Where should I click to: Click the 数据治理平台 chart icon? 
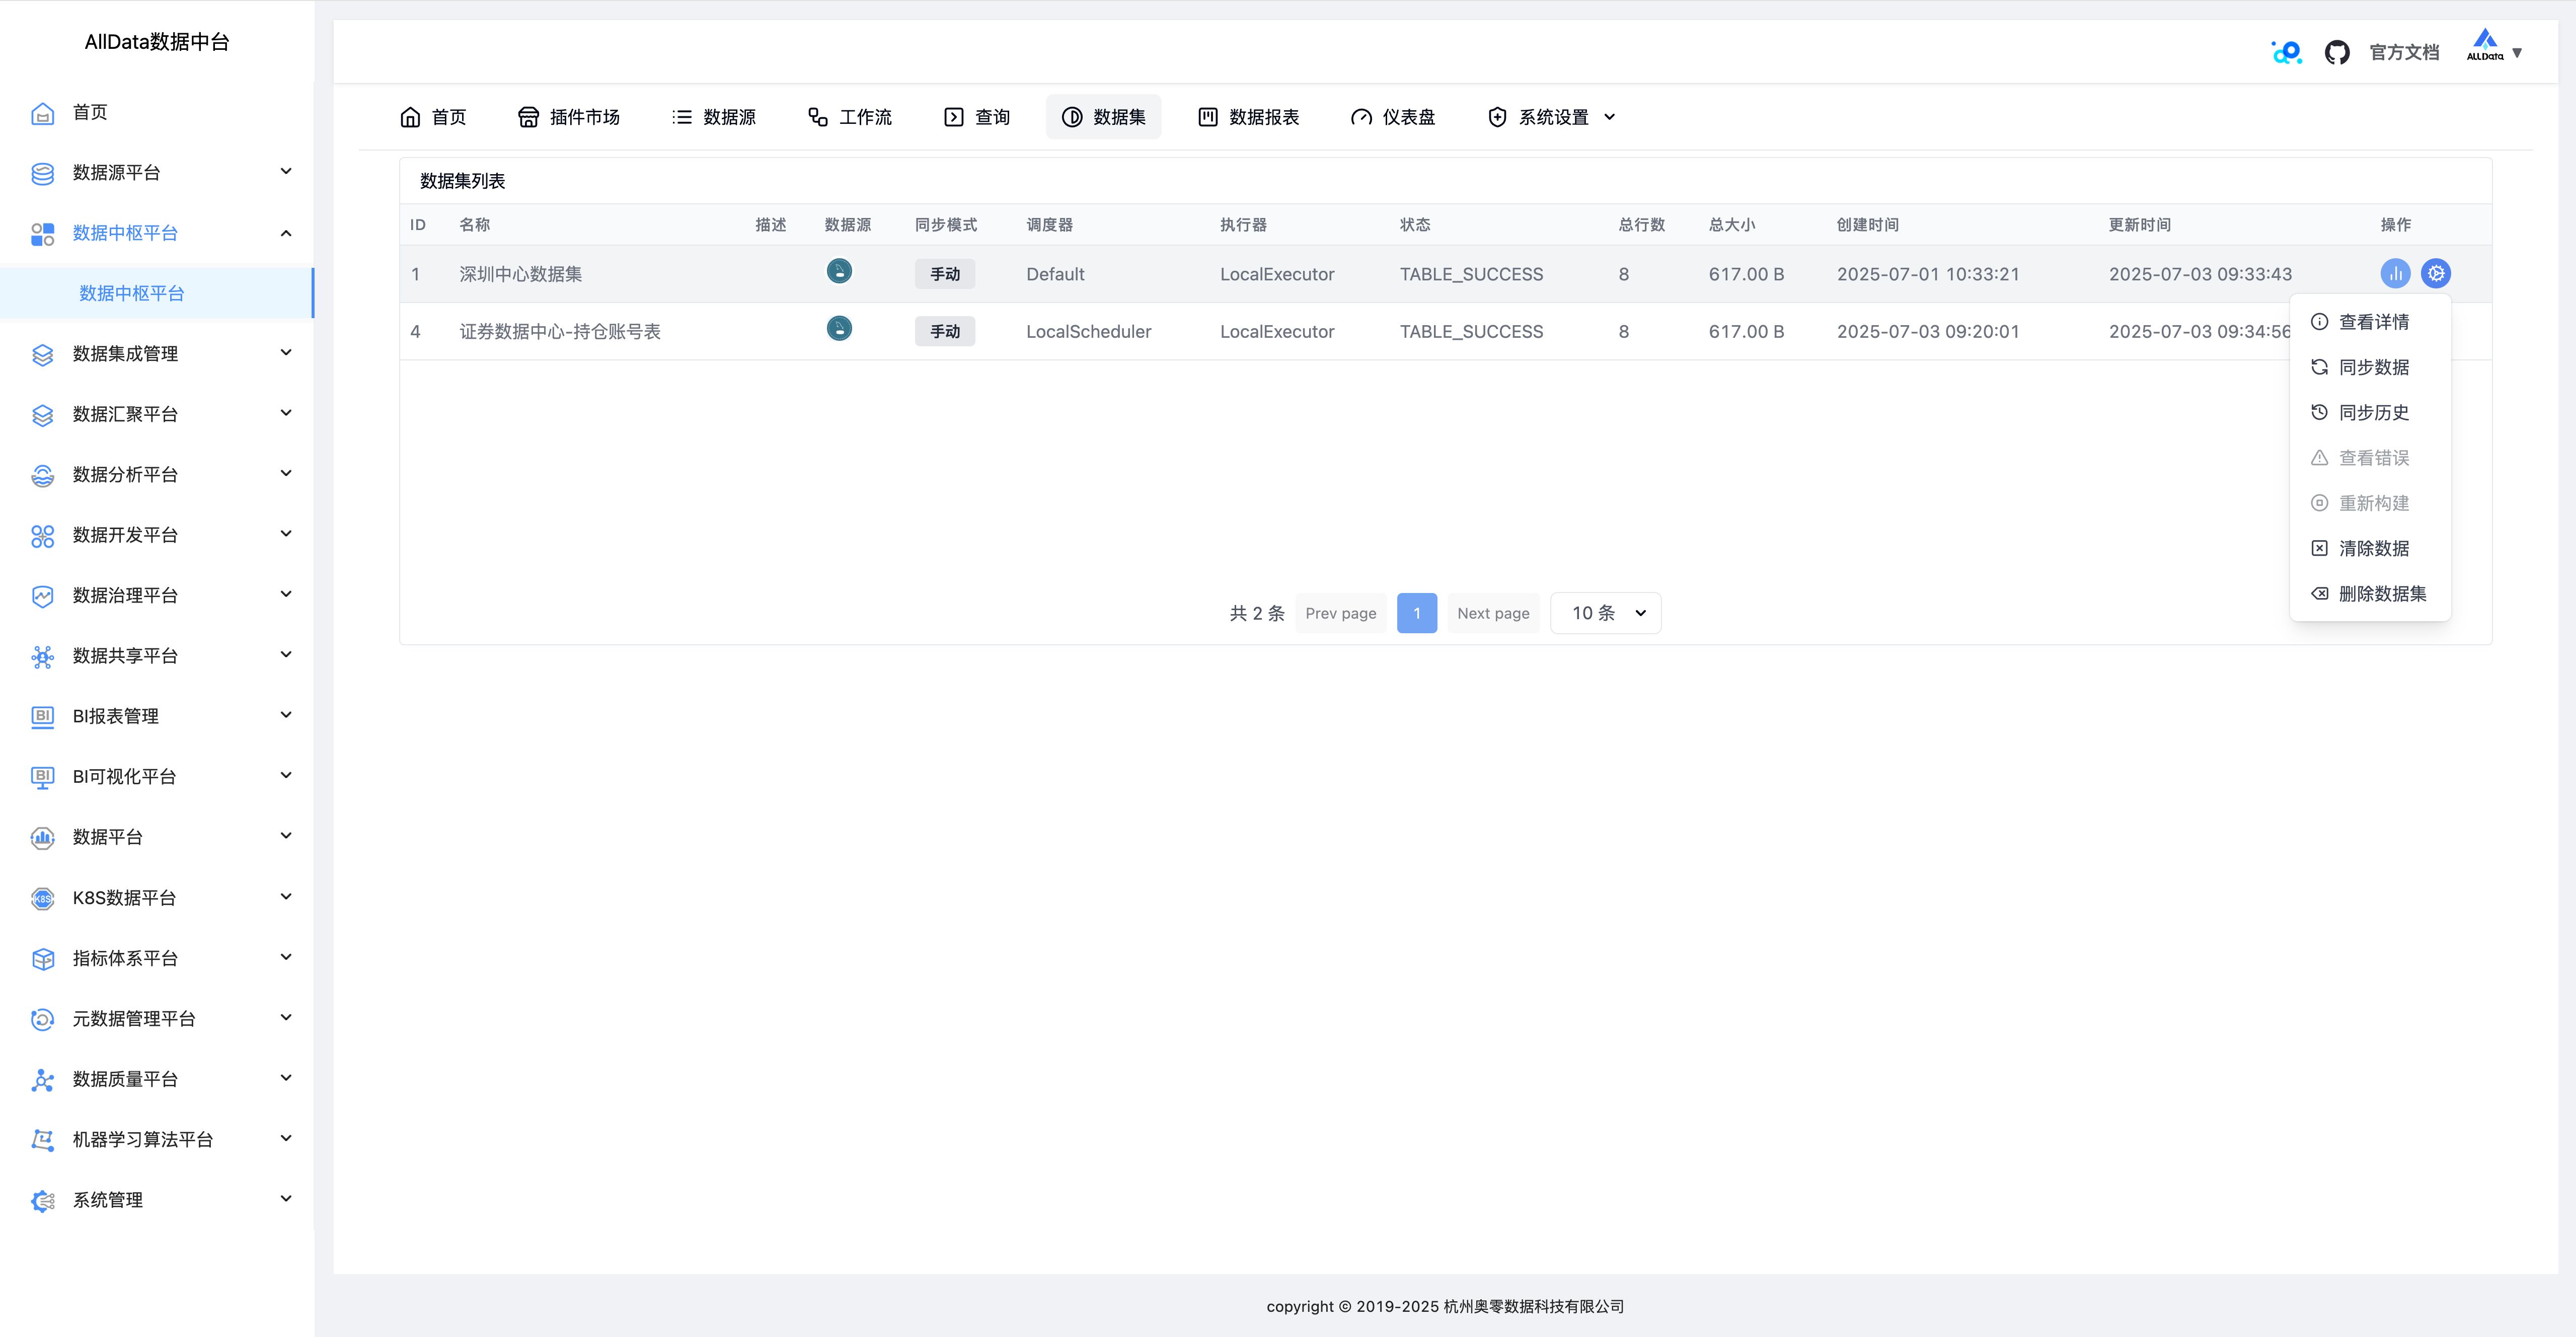42,596
